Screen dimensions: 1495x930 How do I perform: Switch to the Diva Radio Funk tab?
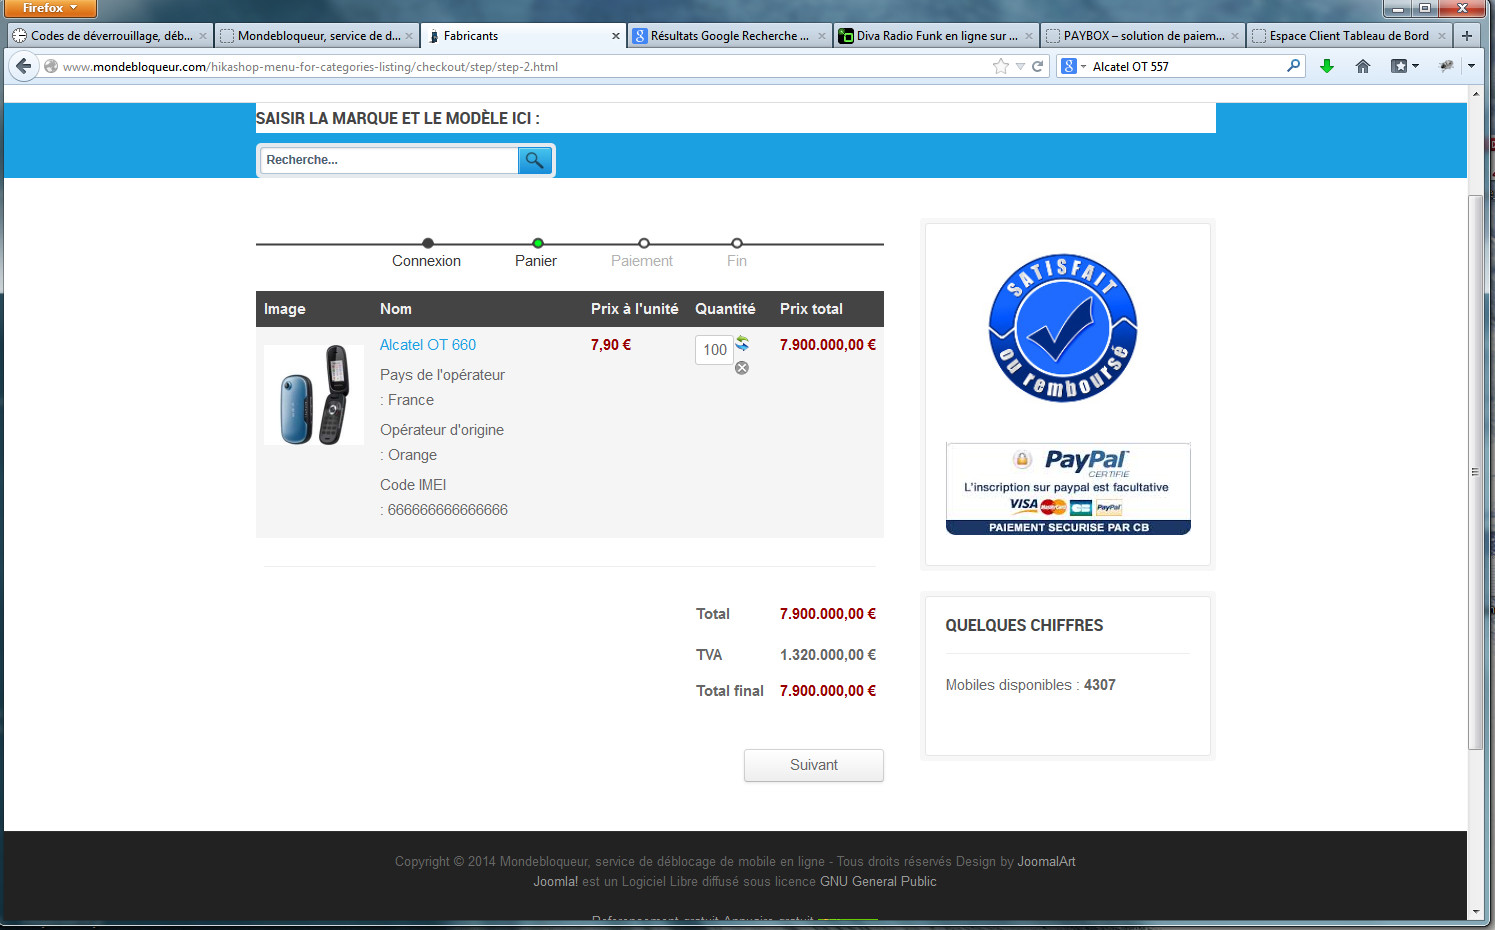coord(936,36)
